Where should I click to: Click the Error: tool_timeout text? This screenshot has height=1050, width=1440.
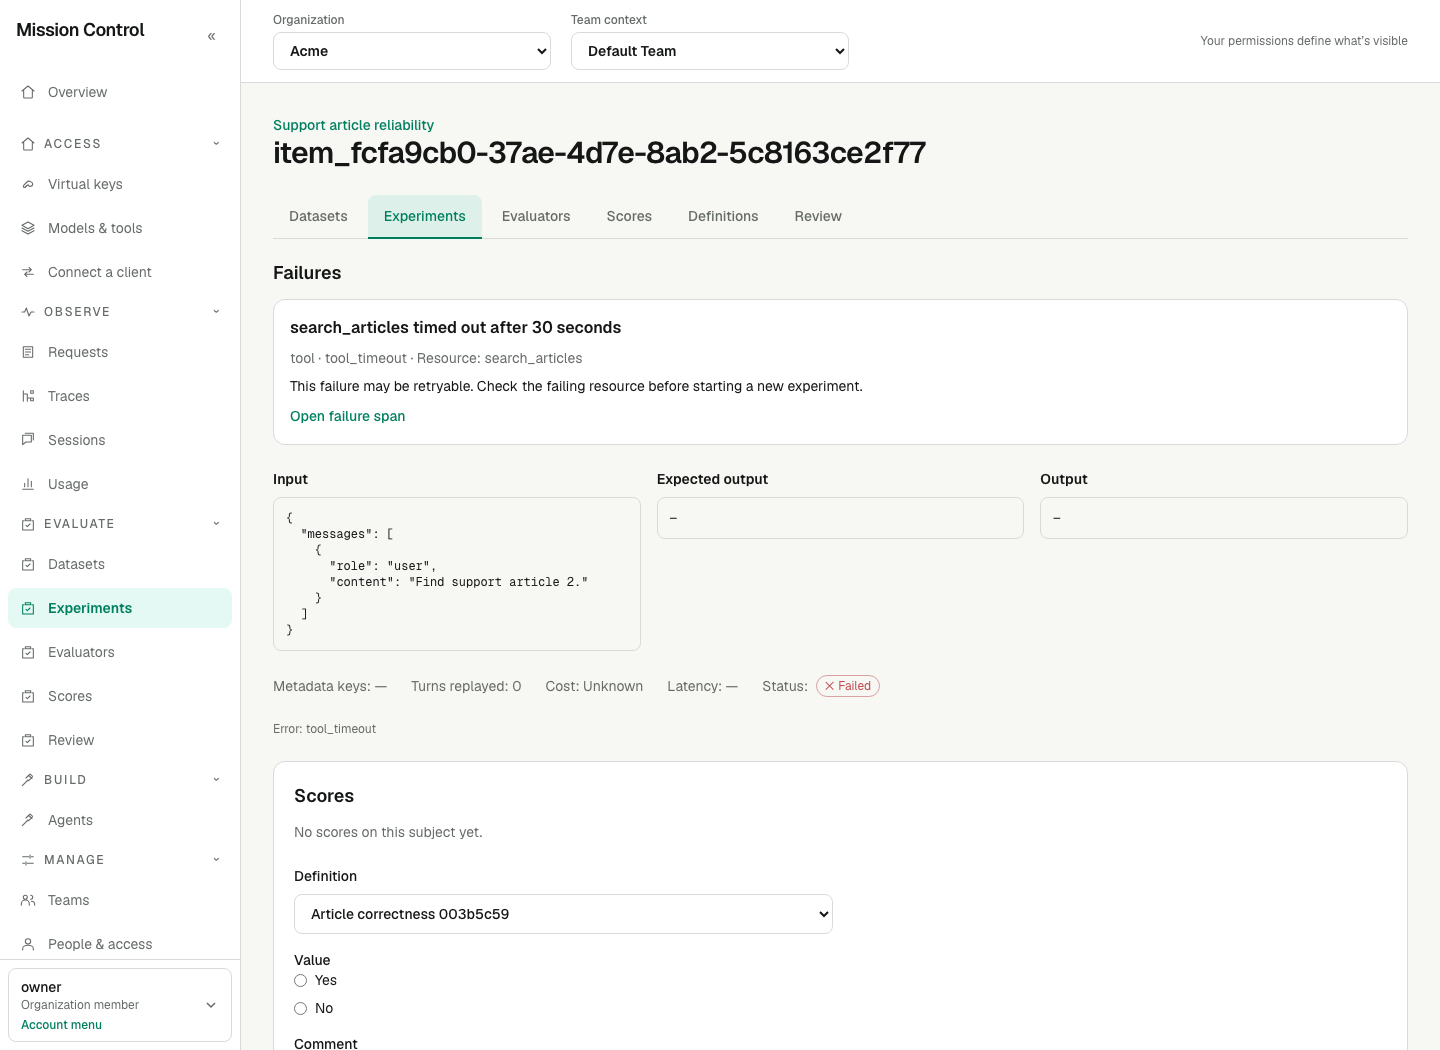[x=324, y=729]
